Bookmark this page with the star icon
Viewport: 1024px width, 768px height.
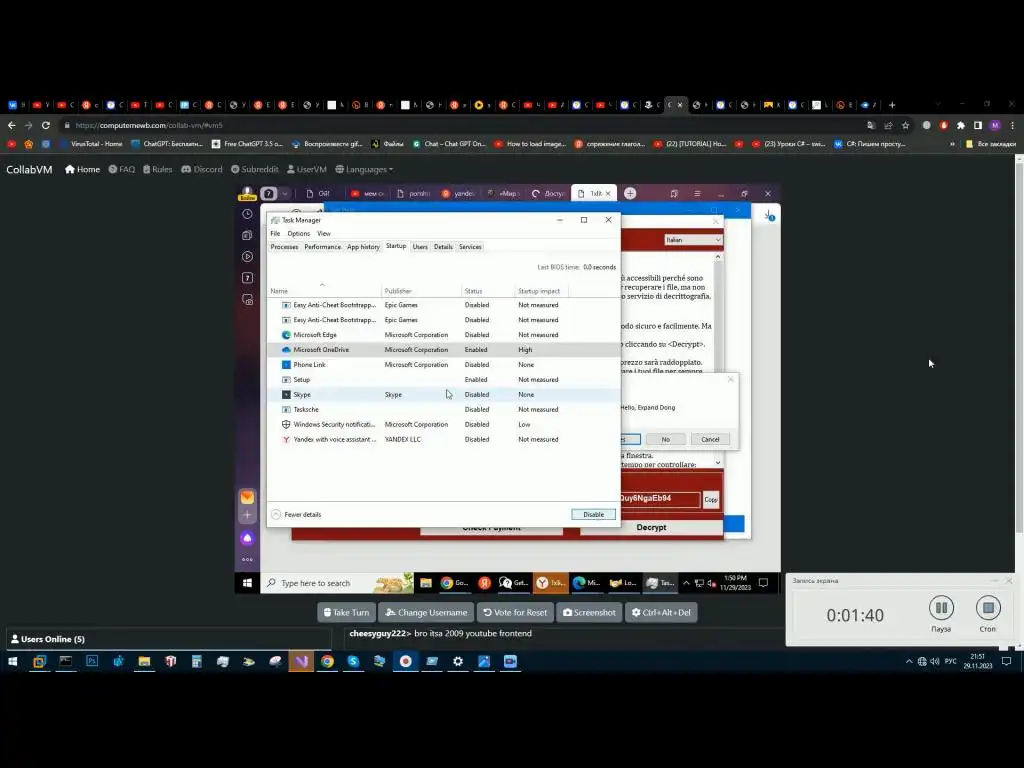(905, 125)
